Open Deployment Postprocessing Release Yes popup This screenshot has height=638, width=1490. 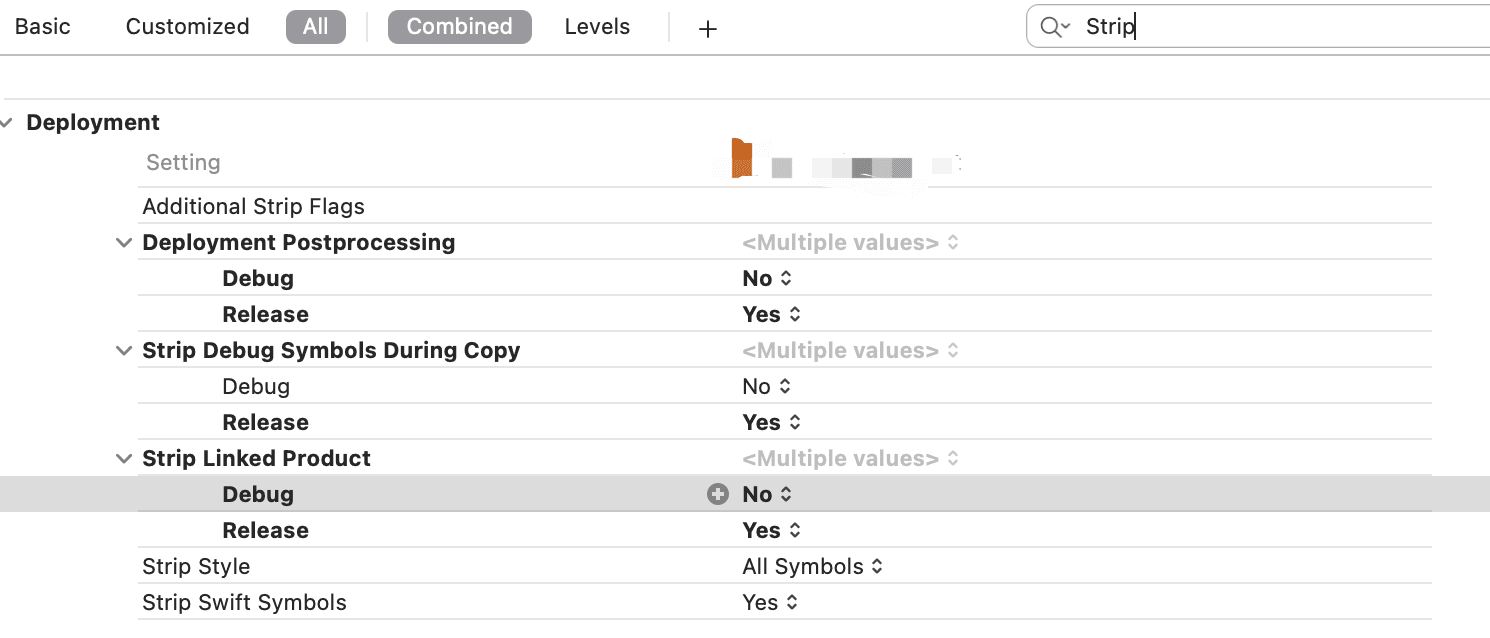(x=772, y=314)
